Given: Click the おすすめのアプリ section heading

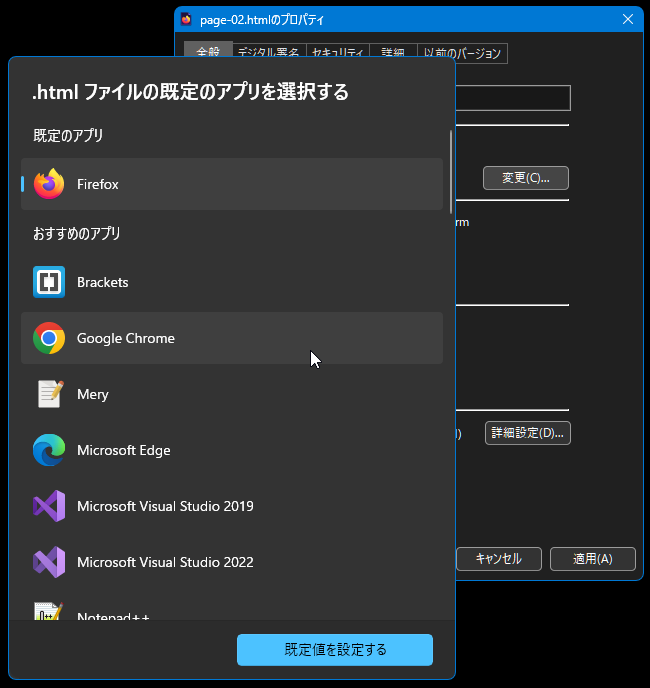Looking at the screenshot, I should click(x=77, y=233).
